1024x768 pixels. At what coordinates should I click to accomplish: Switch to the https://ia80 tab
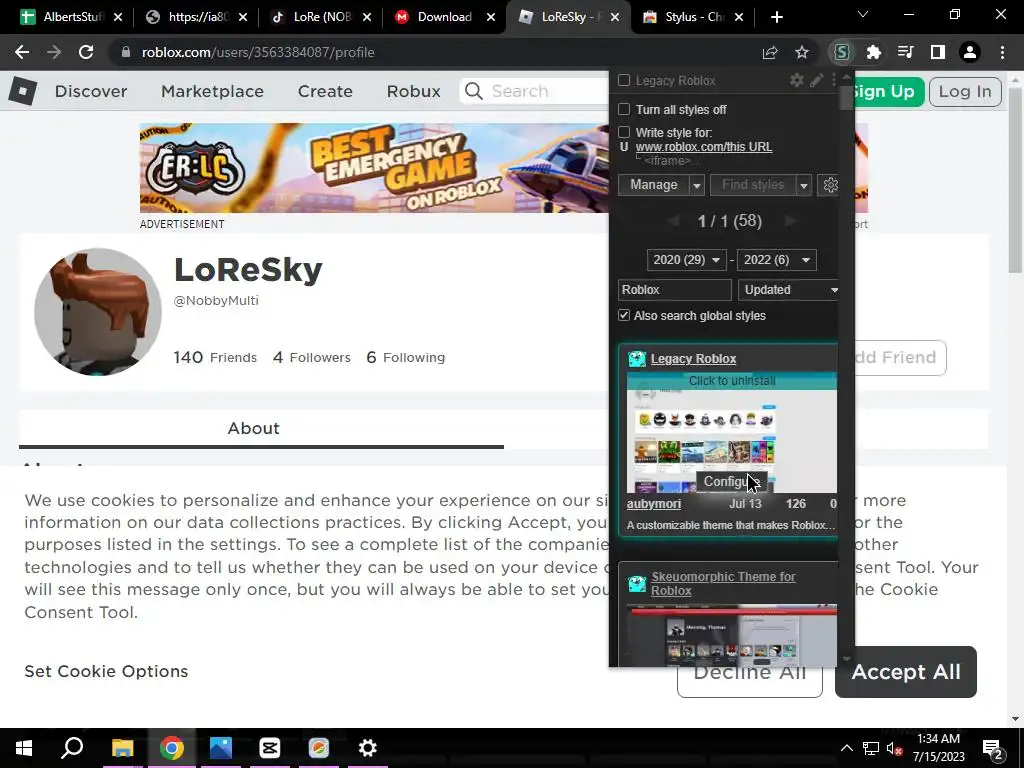[197, 17]
